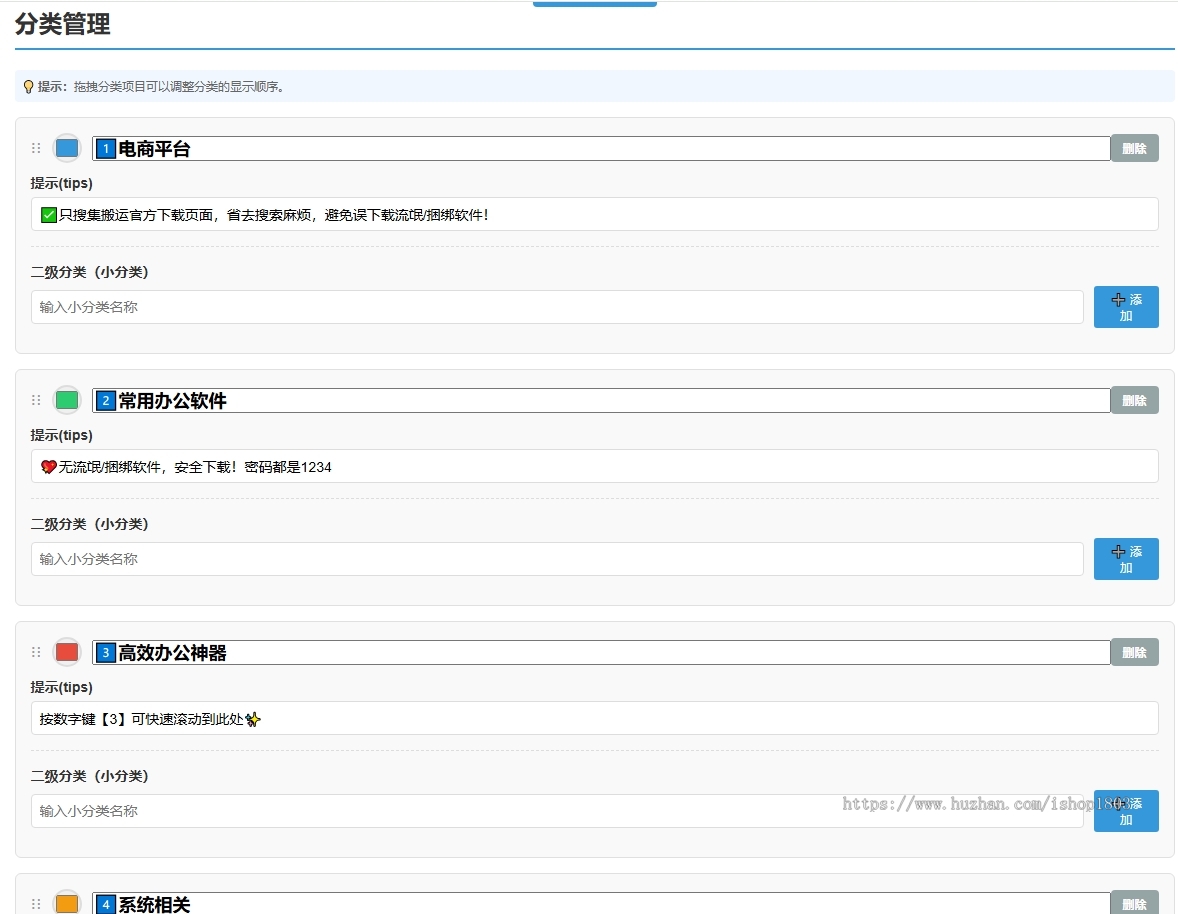Open the green color swatch for 常用办公软件
The height and width of the screenshot is (914, 1178).
(67, 400)
